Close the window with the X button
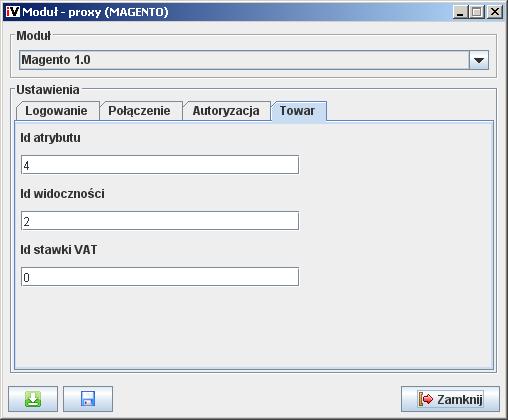 495,12
